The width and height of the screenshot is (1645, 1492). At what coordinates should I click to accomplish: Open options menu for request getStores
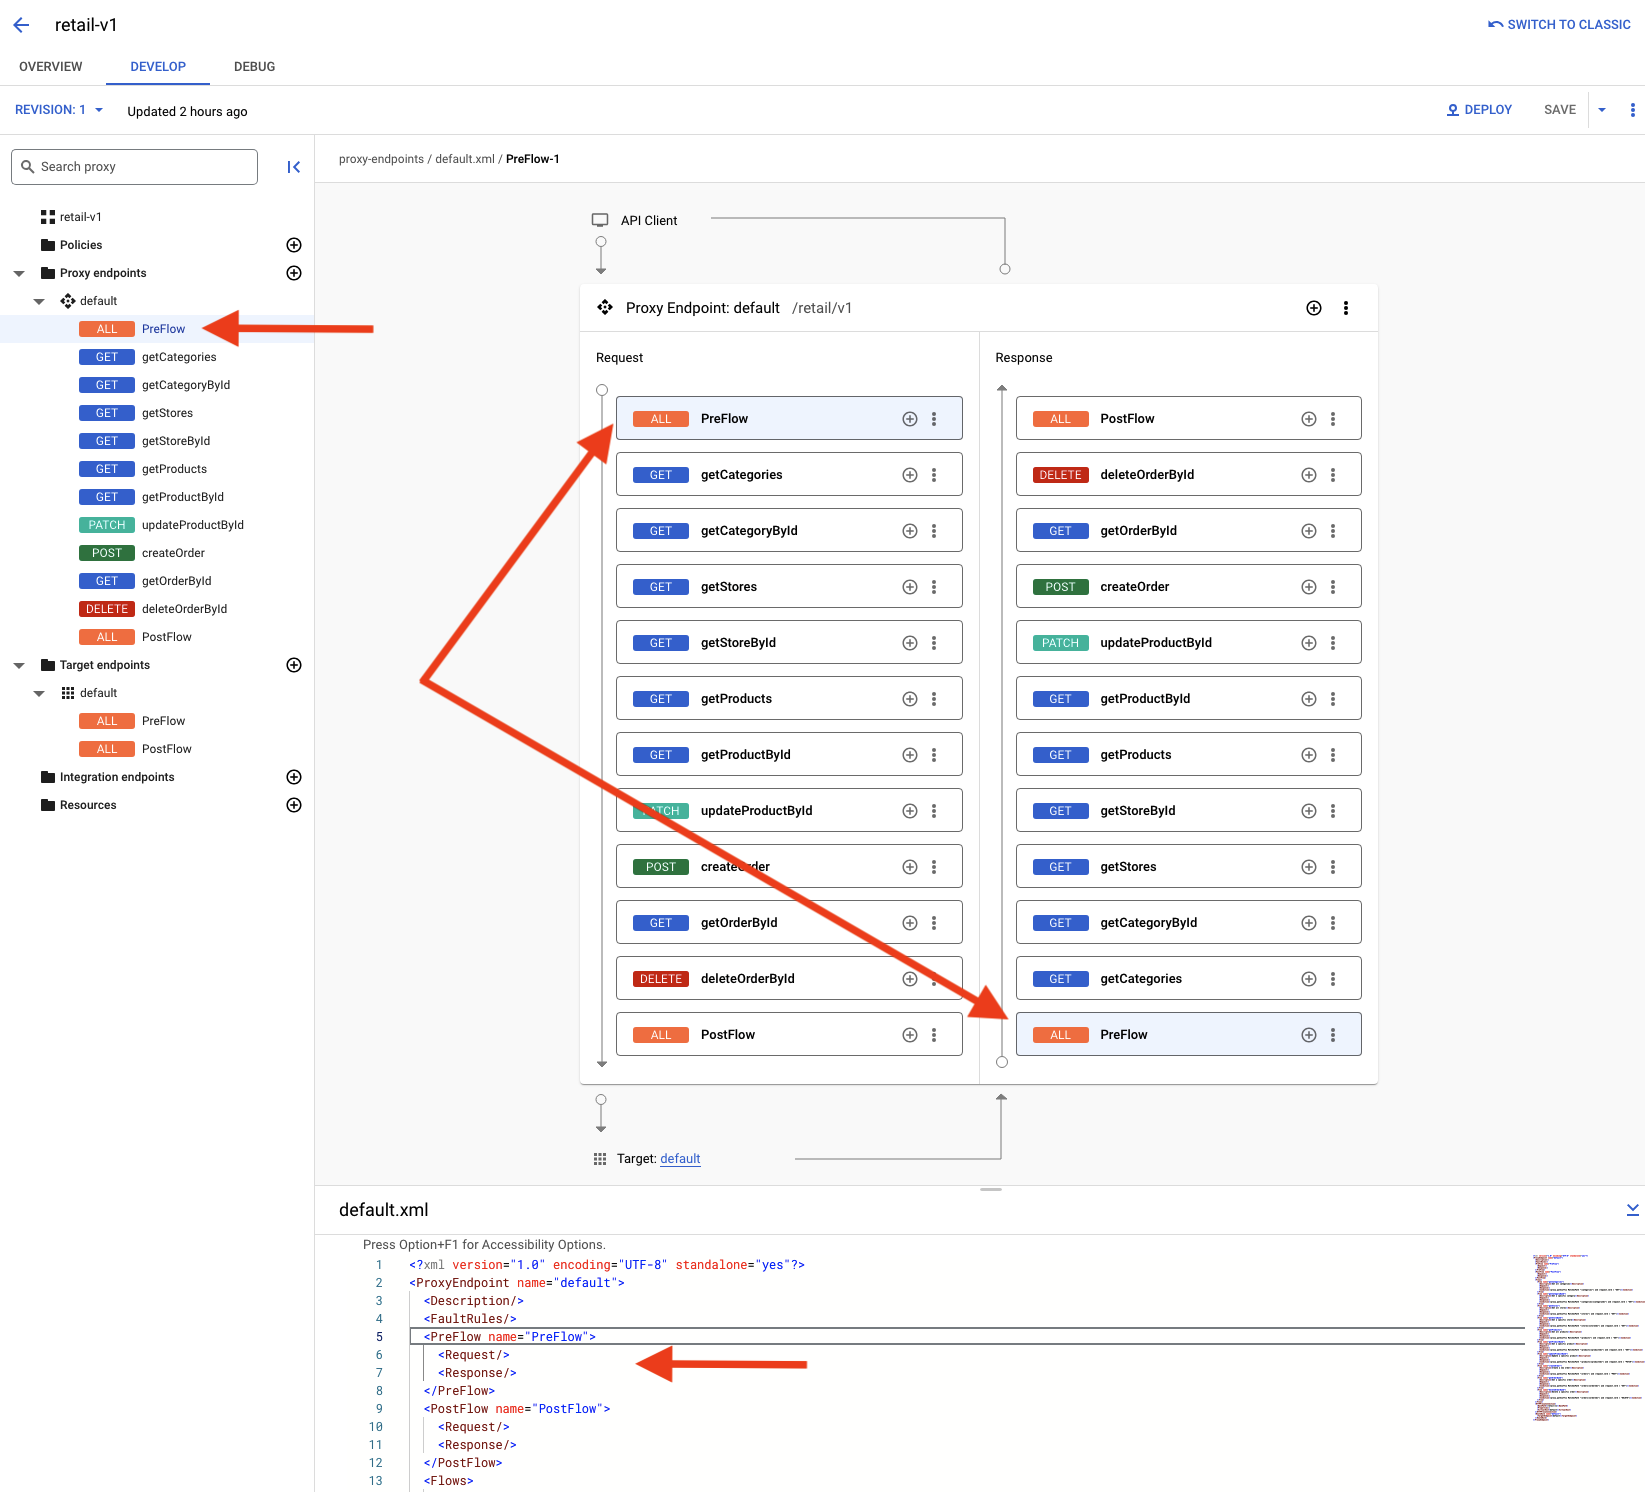click(x=934, y=587)
